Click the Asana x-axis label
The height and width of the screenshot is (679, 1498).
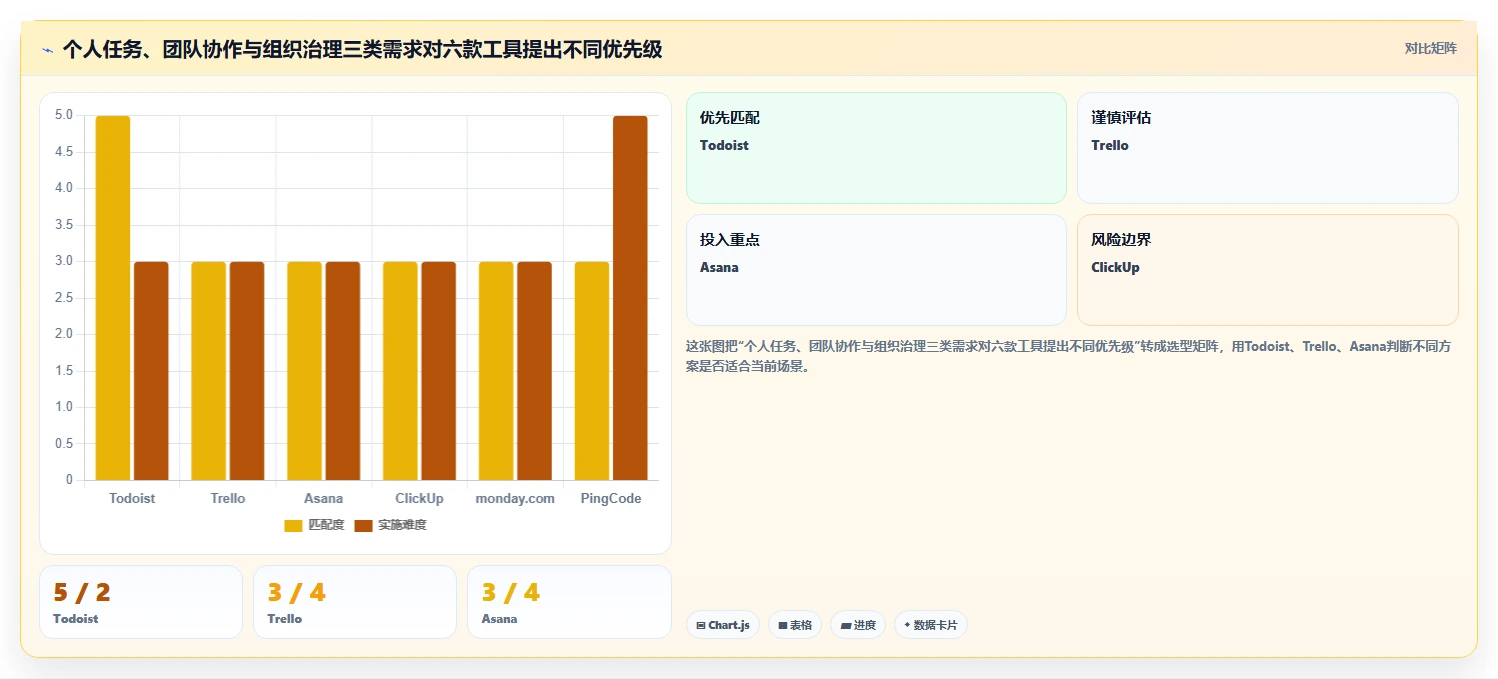[324, 498]
